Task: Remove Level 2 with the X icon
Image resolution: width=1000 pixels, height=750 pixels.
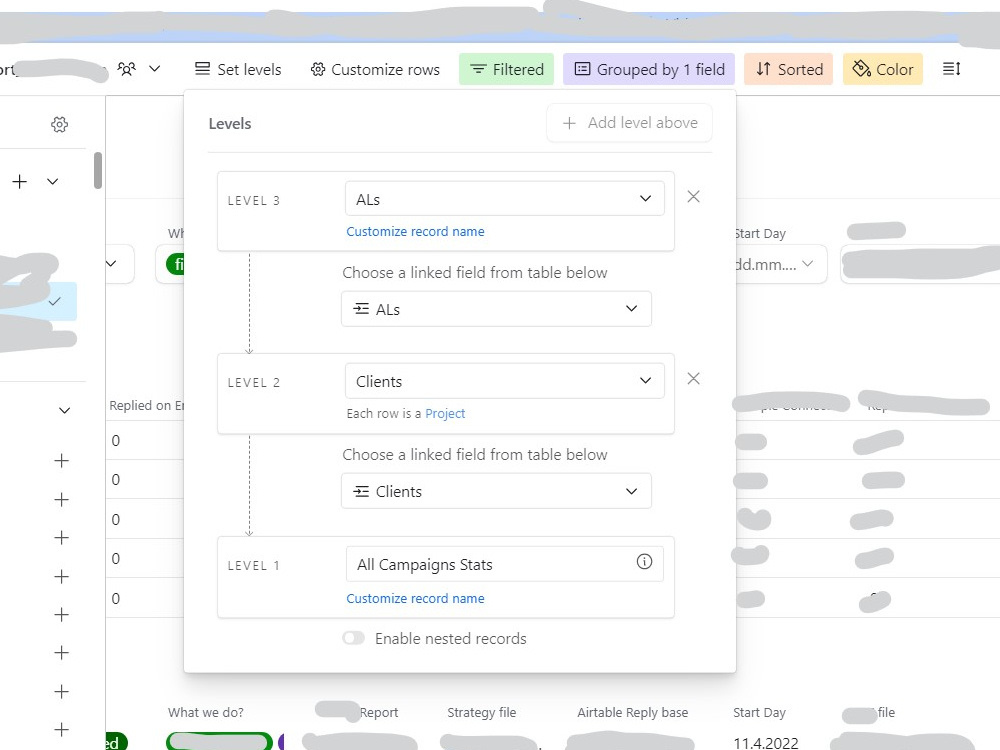Action: pos(693,379)
